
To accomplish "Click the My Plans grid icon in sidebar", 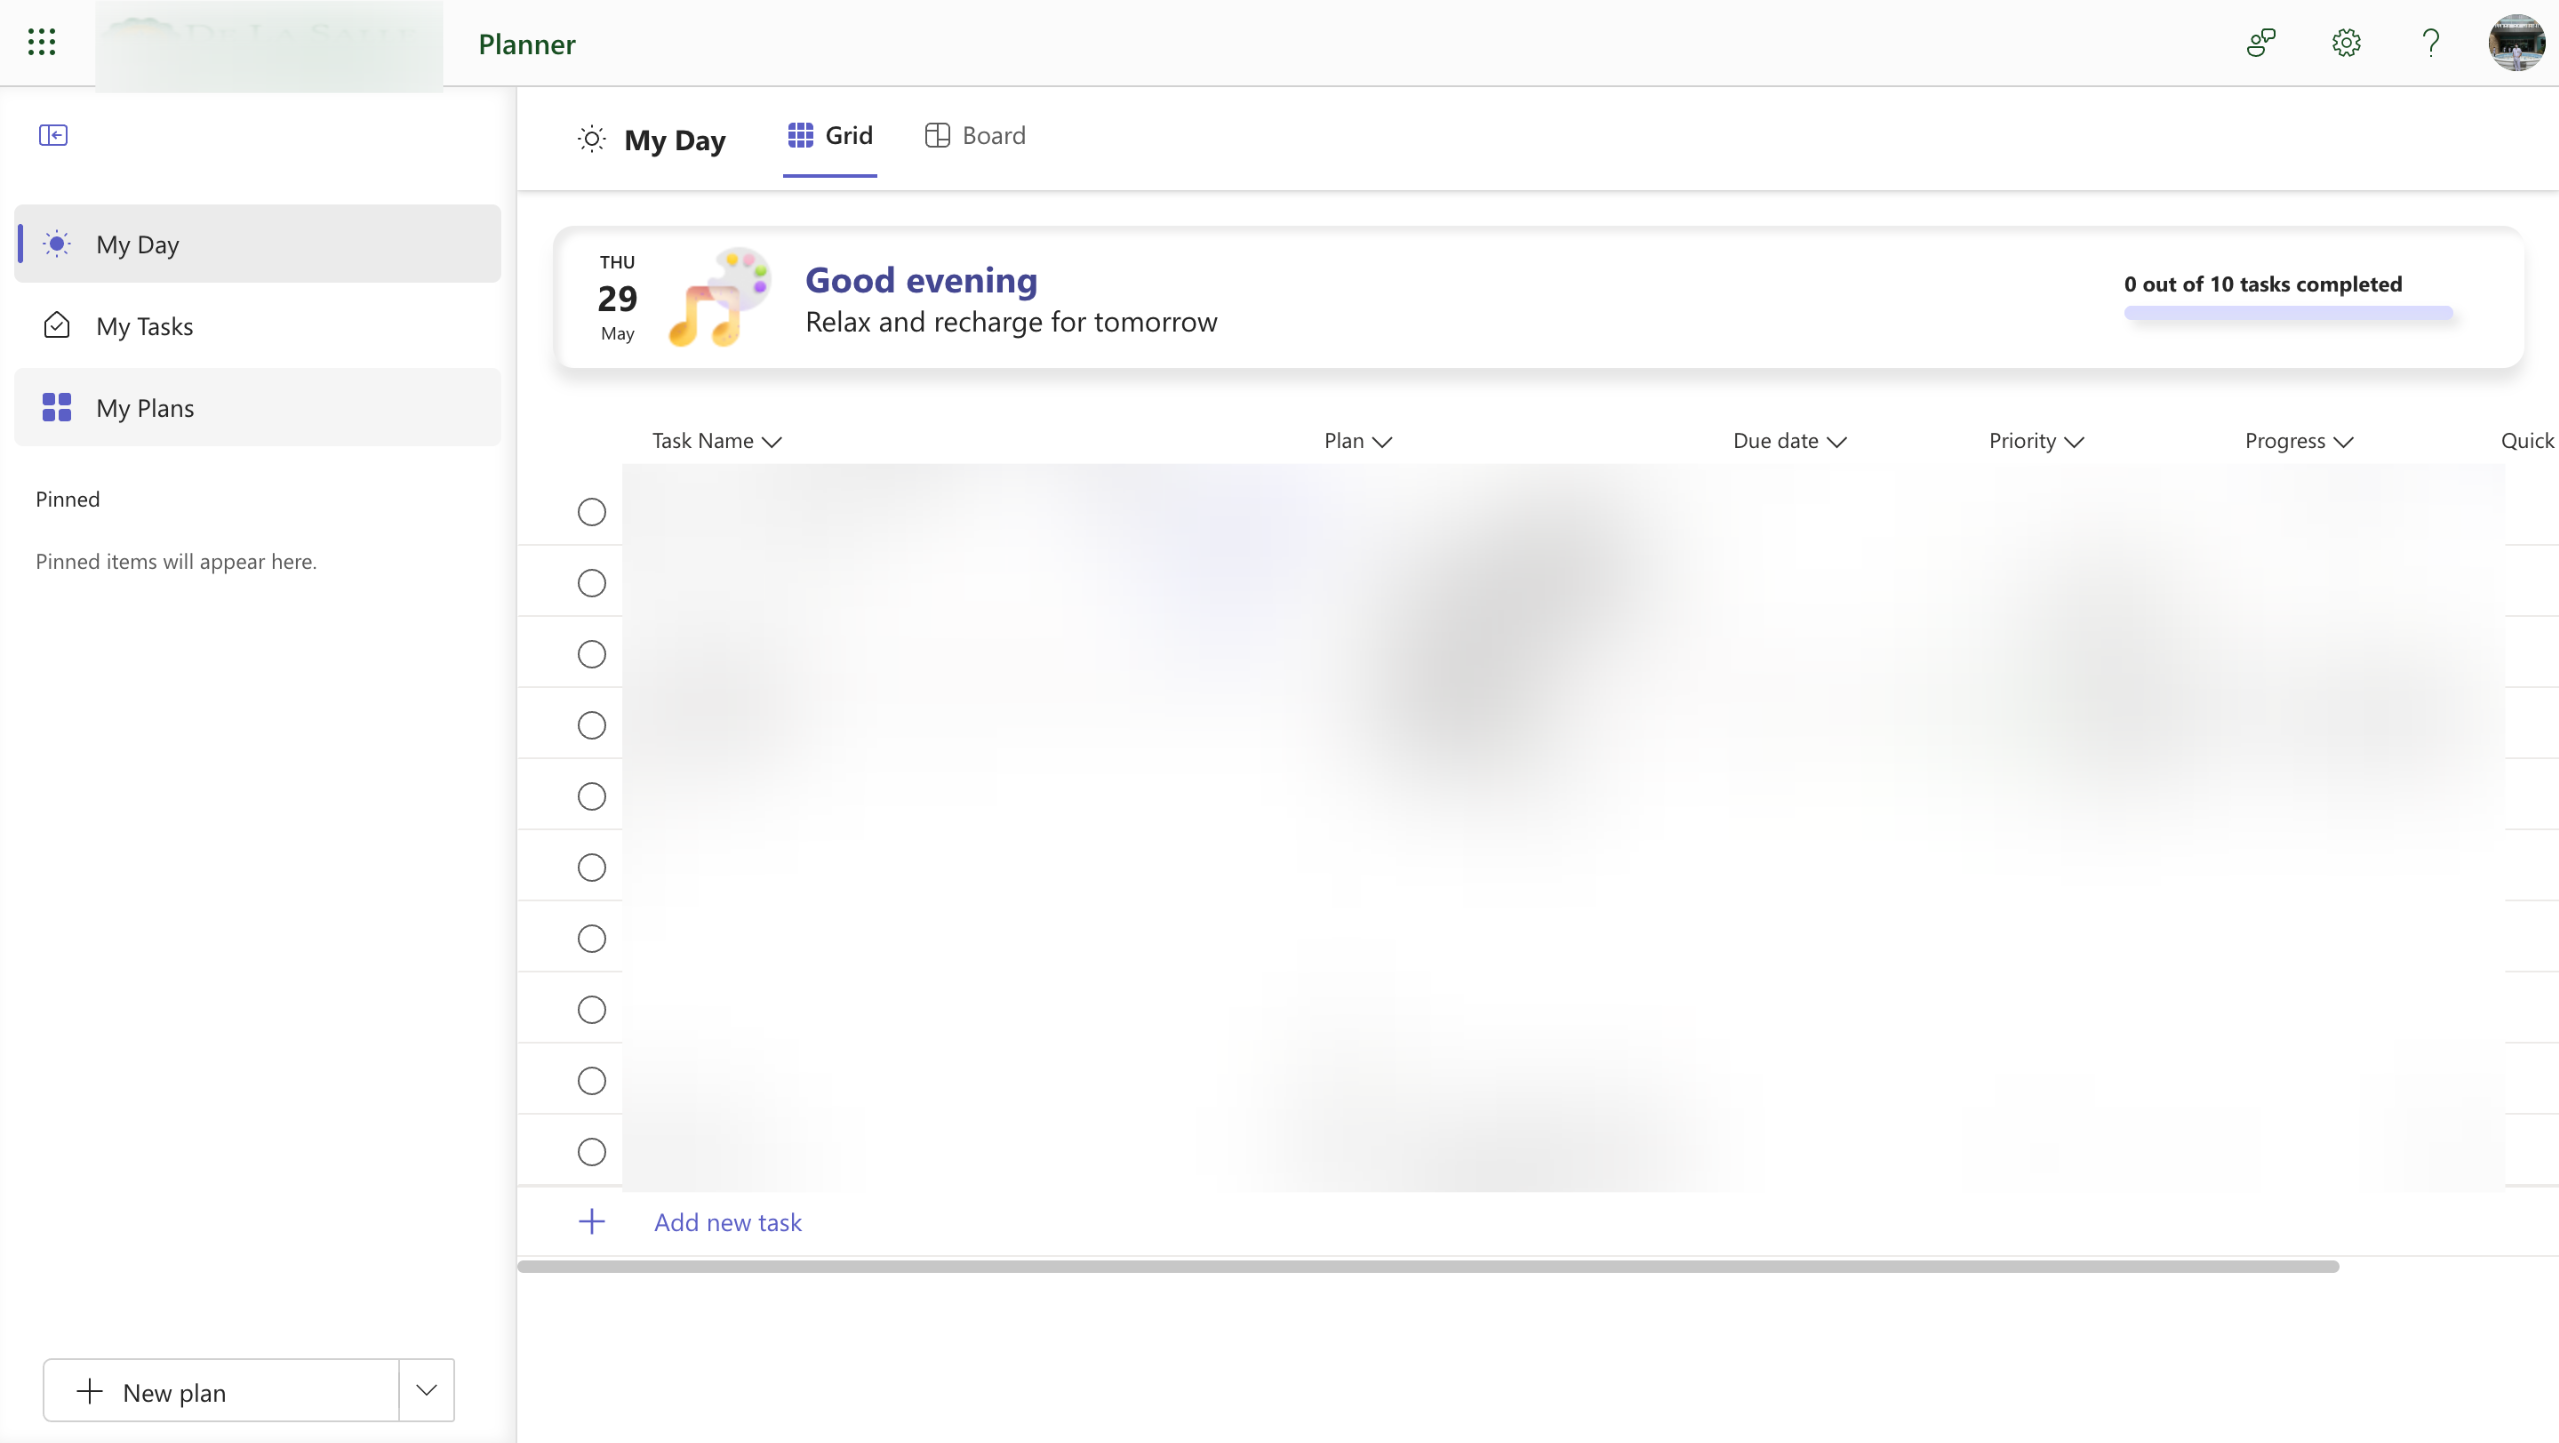I will point(57,407).
